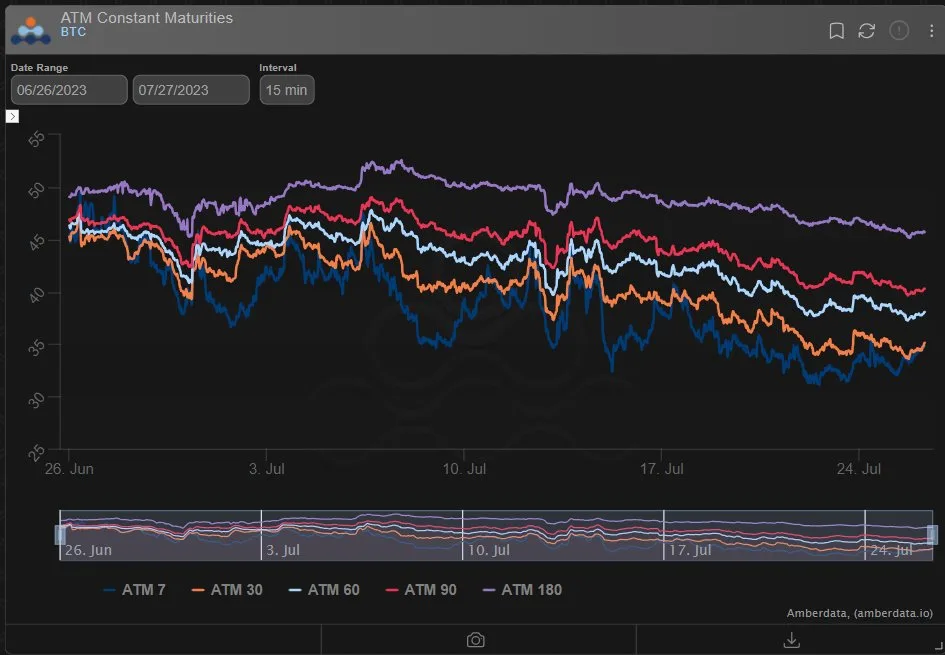
Task: Click the Amberdata, (amberdata.io) credit
Action: coord(859,613)
